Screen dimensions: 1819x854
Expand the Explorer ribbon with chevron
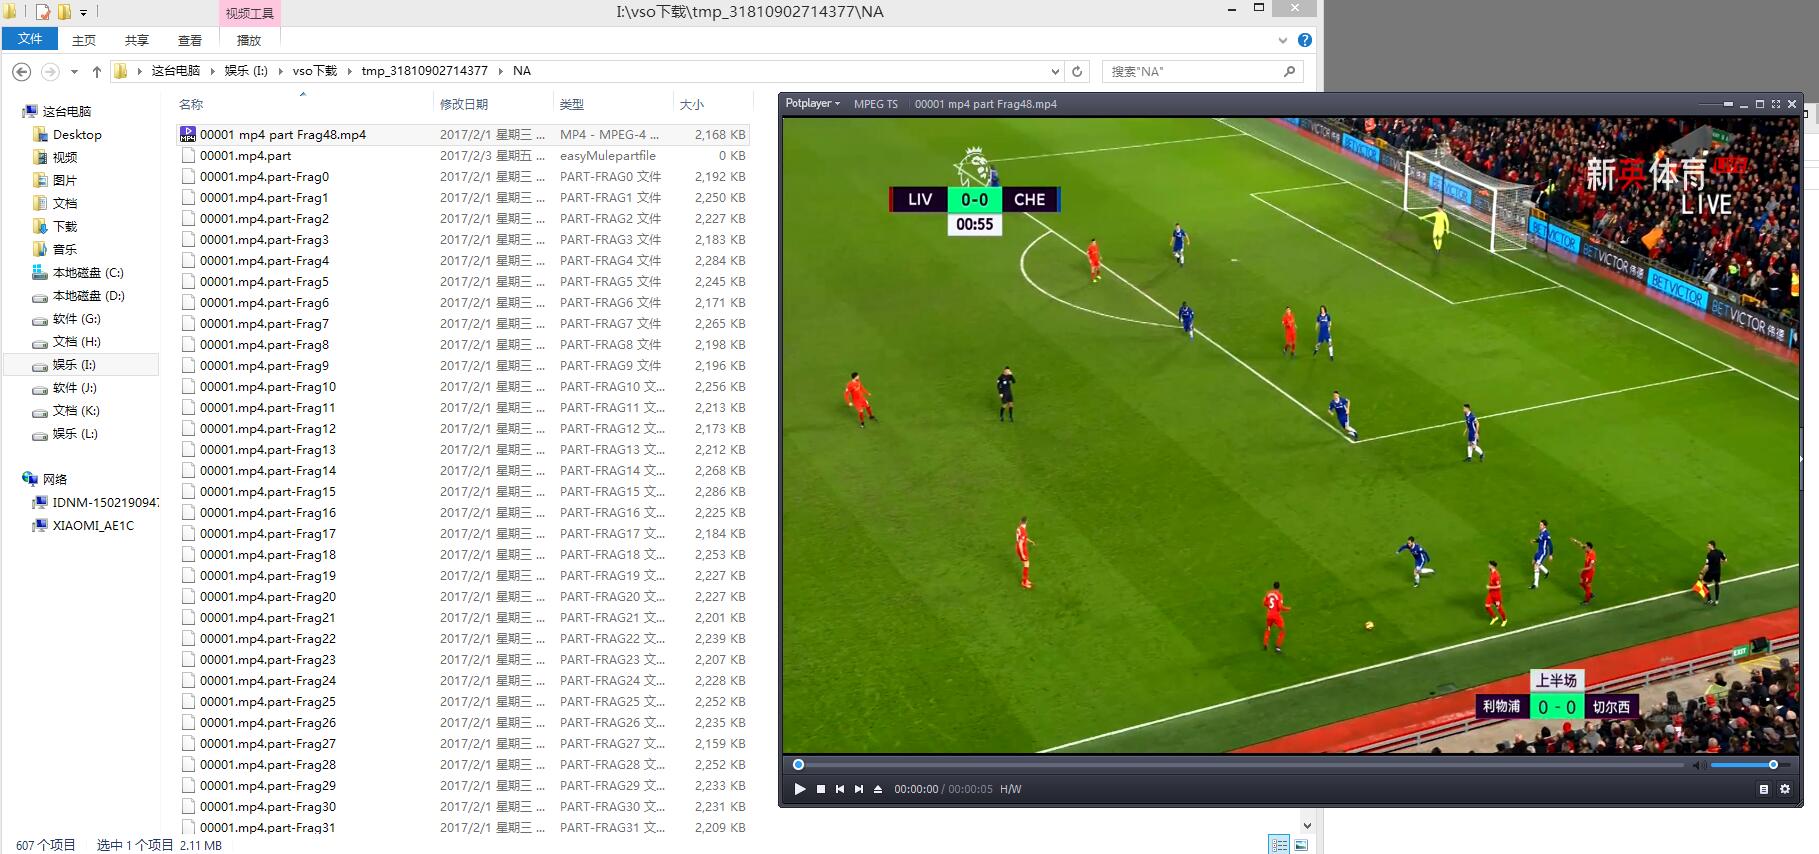pos(1283,40)
